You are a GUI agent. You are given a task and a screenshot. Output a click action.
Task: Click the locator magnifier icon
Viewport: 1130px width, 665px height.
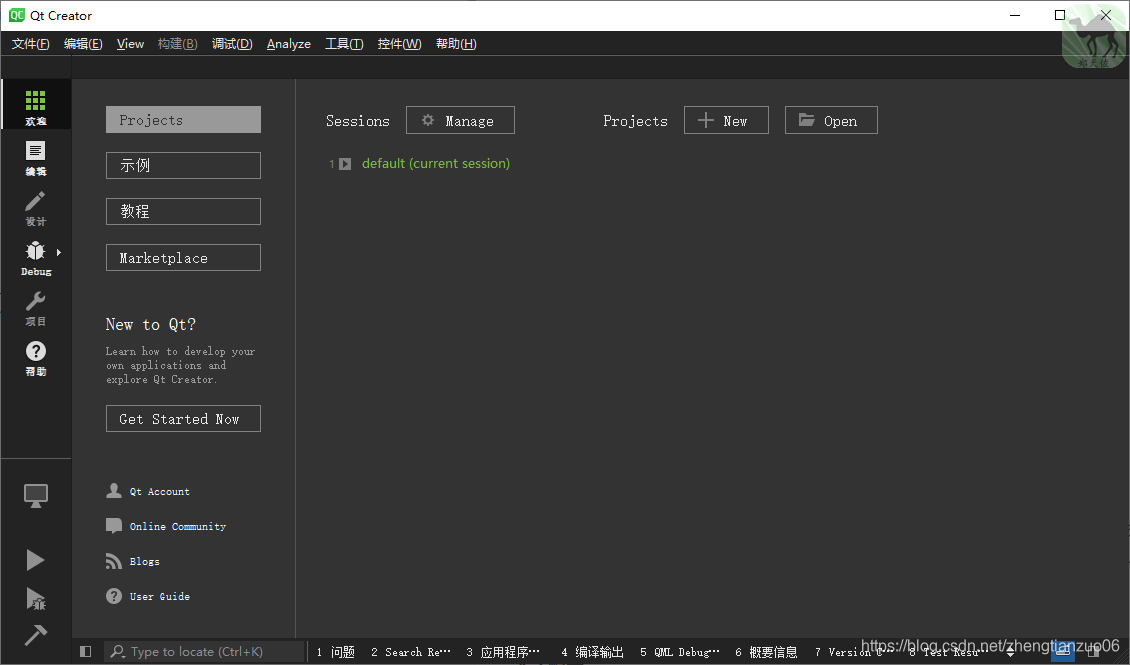click(117, 651)
